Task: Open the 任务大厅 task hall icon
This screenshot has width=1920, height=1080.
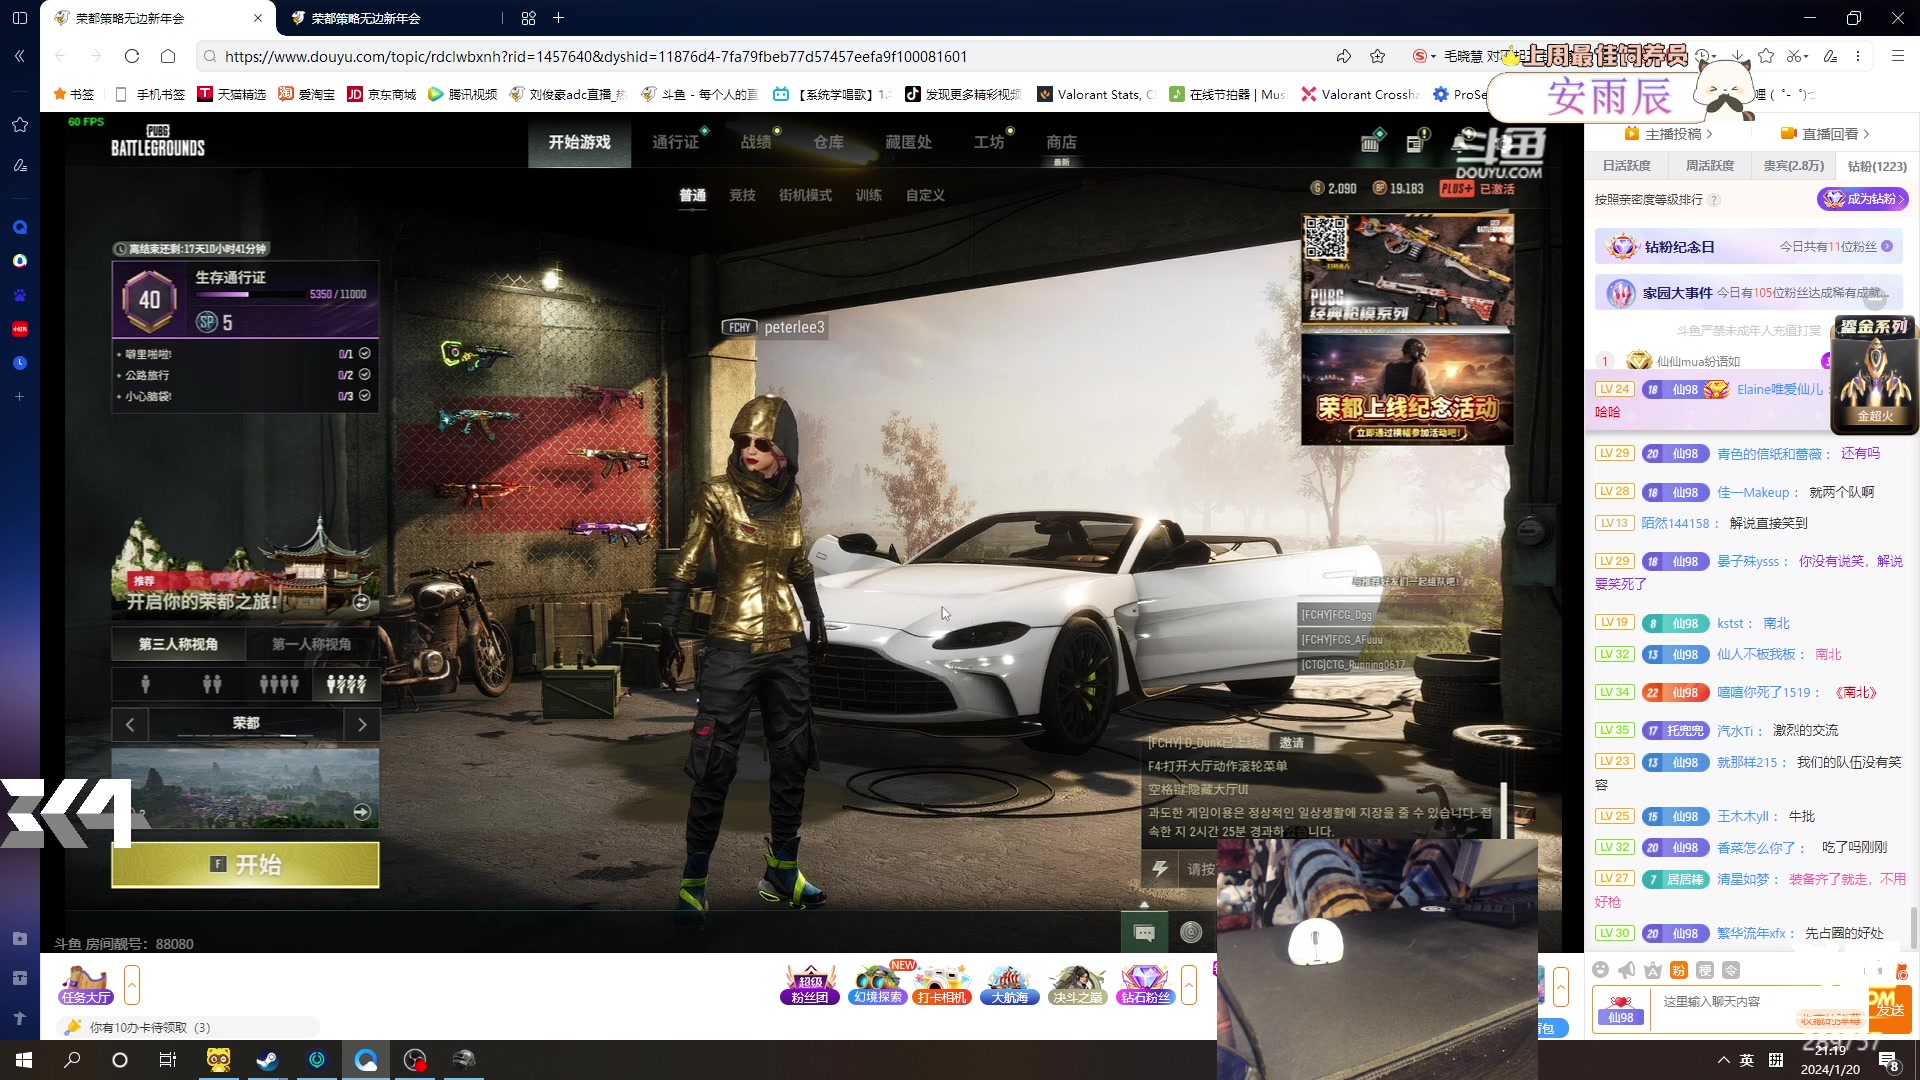Action: (86, 985)
